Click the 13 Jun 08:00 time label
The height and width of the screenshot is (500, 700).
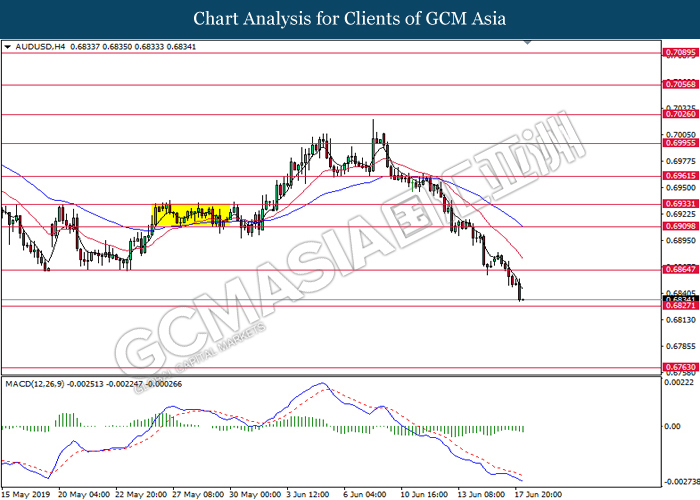(481, 495)
